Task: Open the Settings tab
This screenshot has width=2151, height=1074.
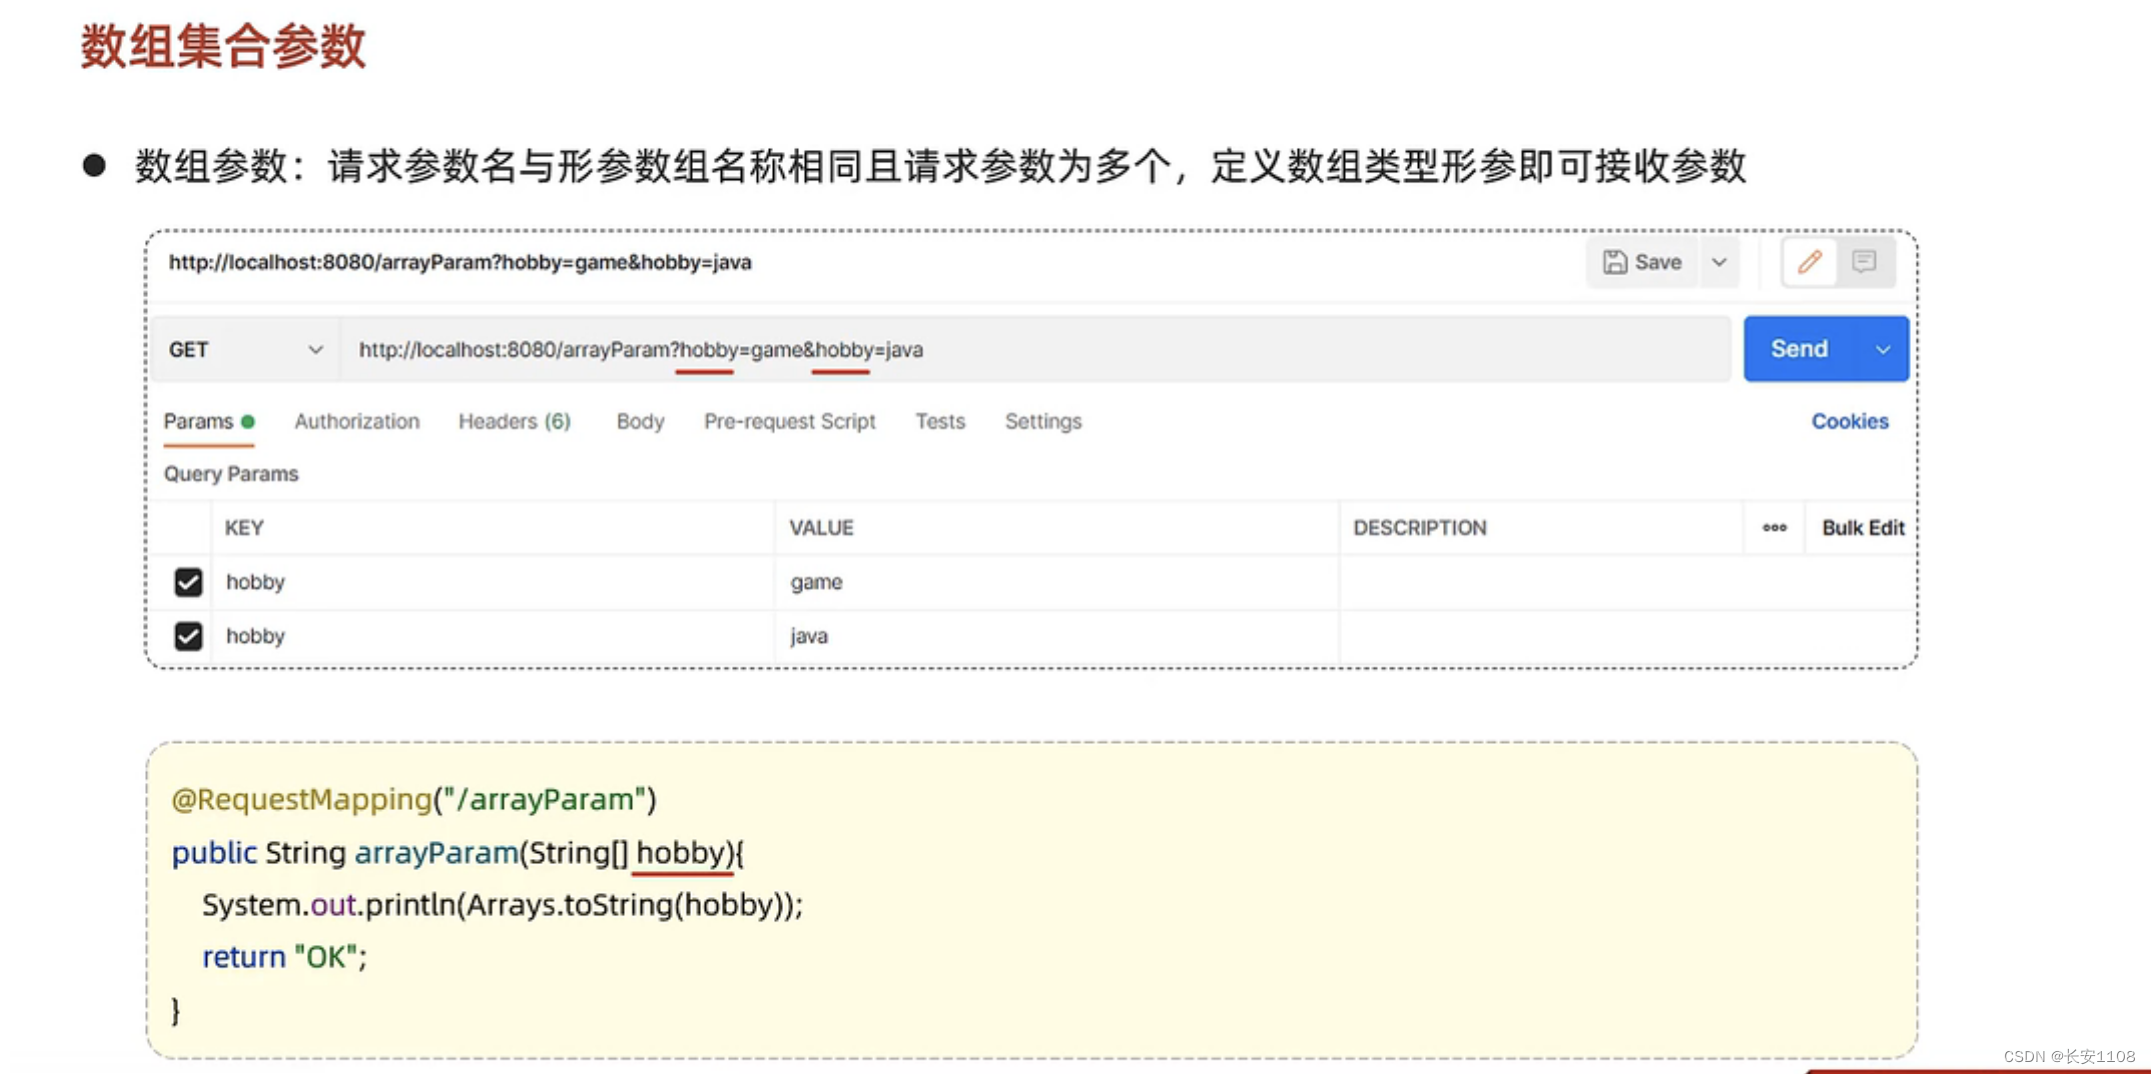Action: [x=1043, y=421]
